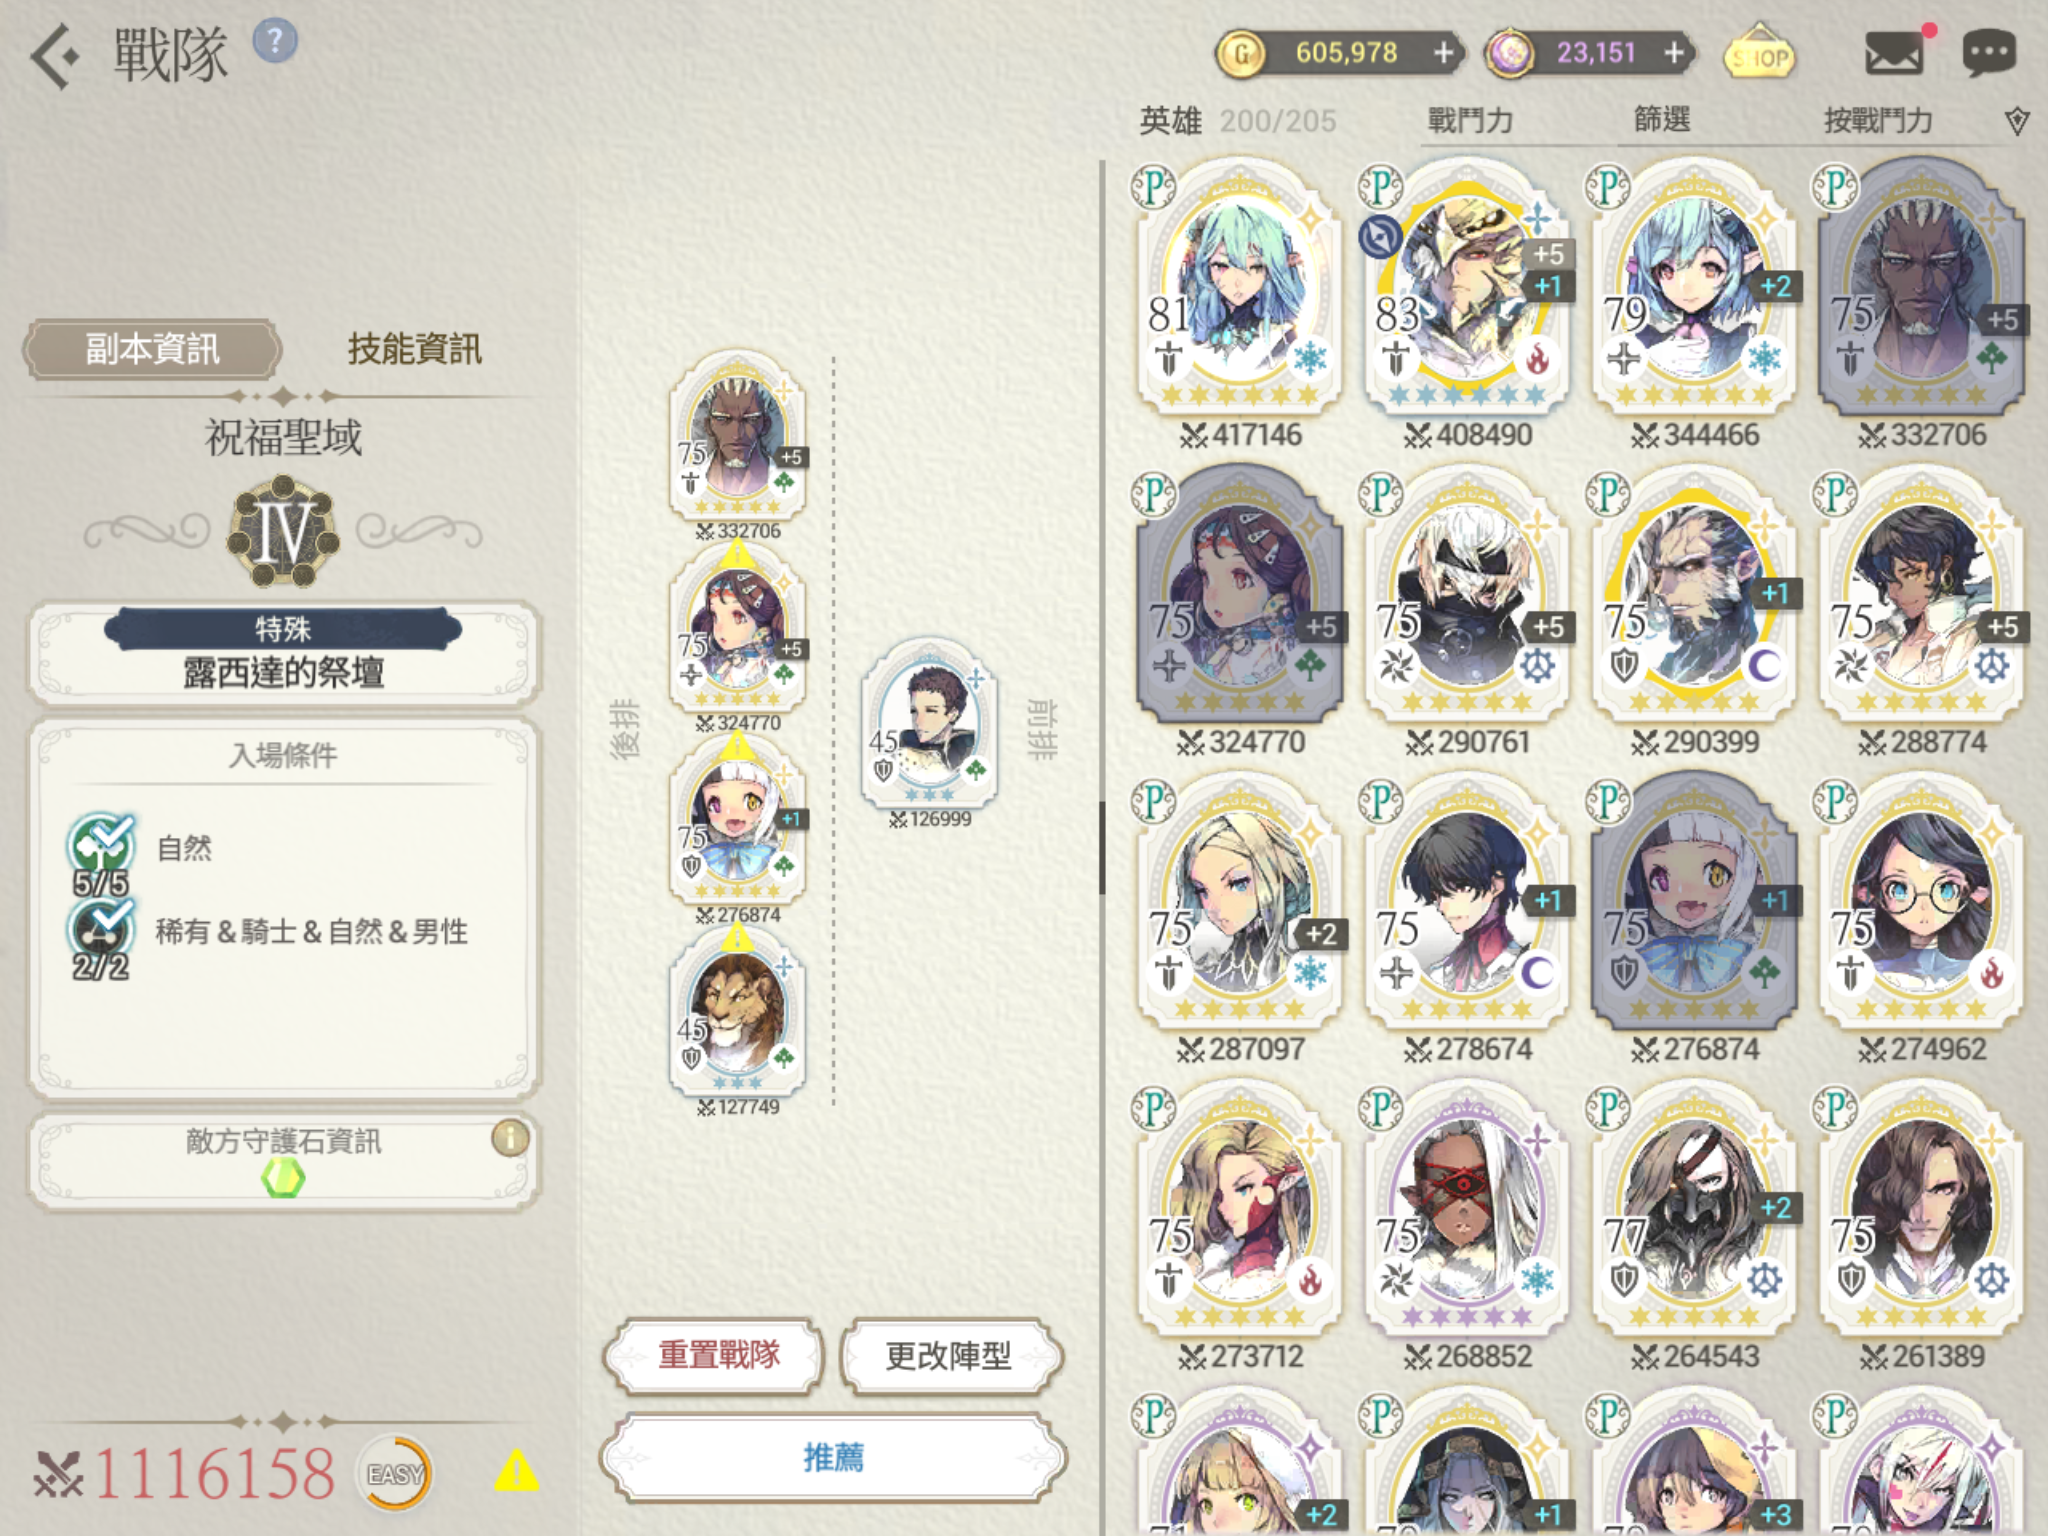Toggle the sort order arrow icon
2048x1536 pixels.
click(2017, 122)
